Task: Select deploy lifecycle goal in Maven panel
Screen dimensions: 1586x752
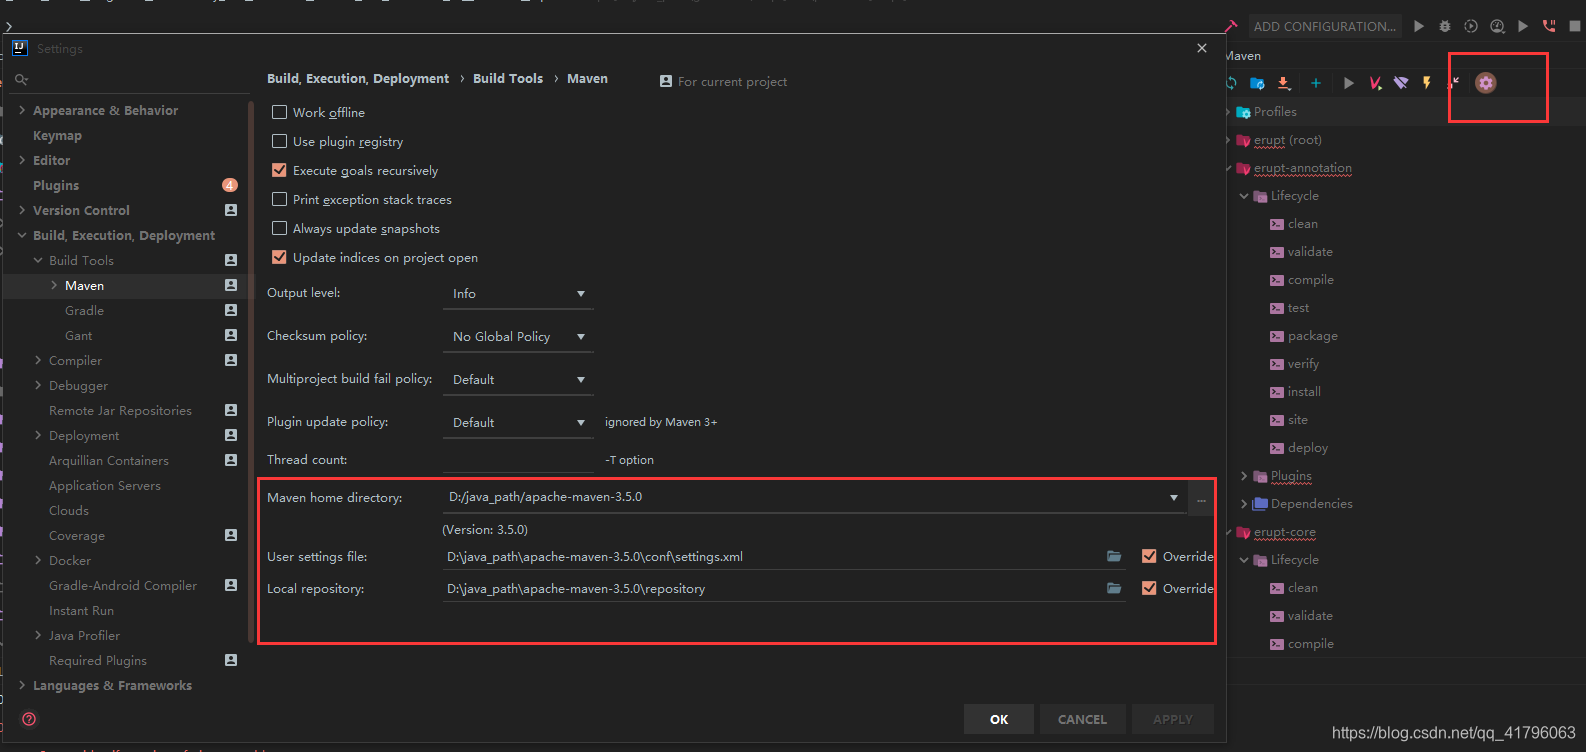Action: point(1308,448)
